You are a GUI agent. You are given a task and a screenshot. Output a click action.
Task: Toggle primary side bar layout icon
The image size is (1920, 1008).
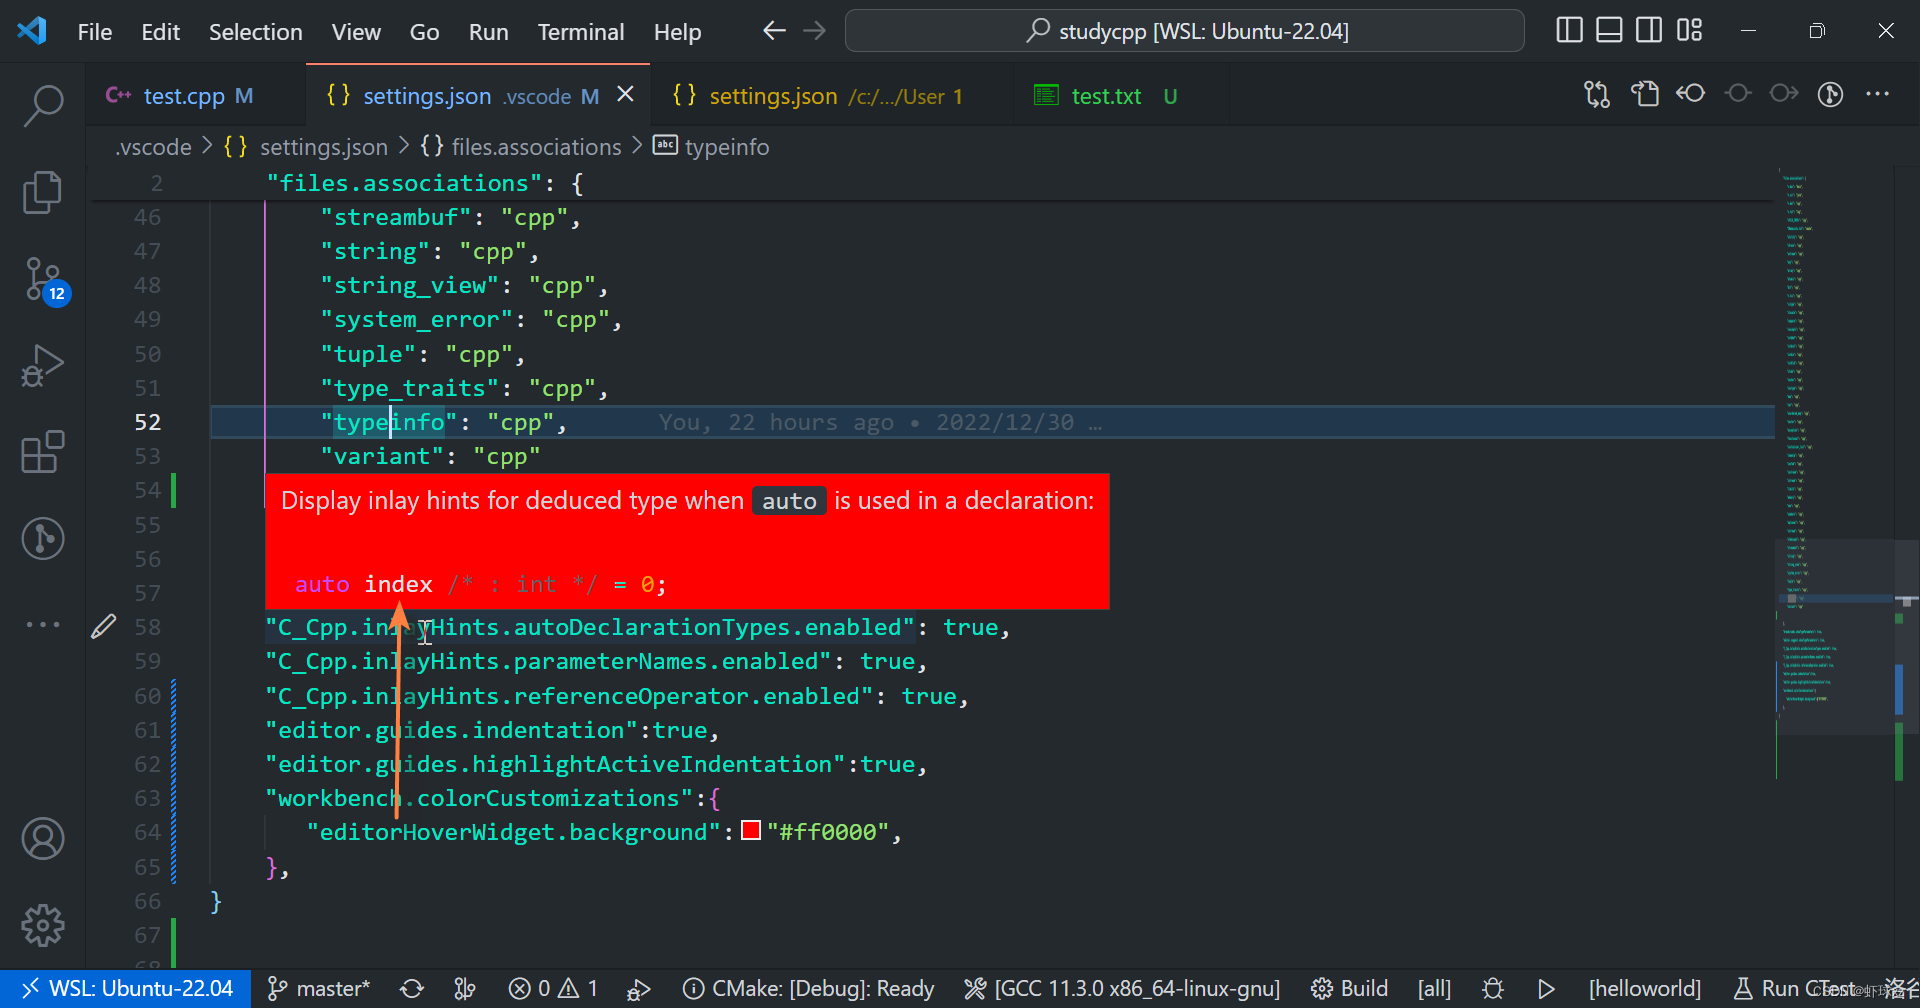[1570, 31]
